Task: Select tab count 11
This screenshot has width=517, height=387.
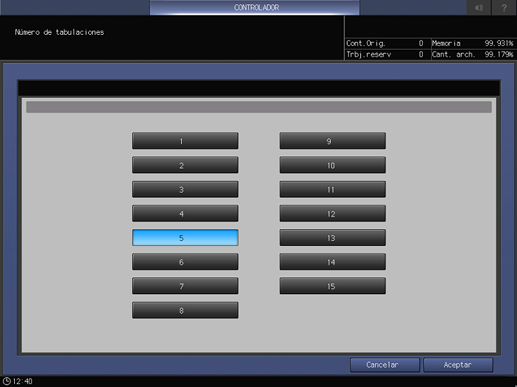Action: tap(333, 189)
